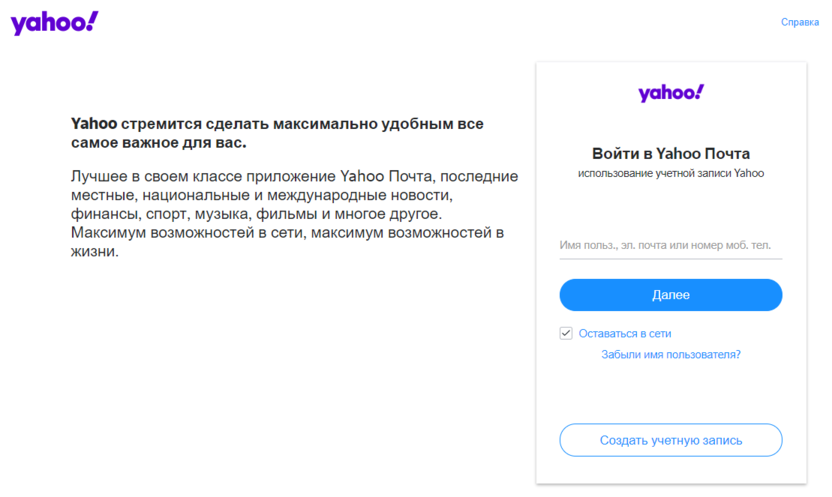Open the Справка help link
This screenshot has height=497, width=832.
(799, 22)
